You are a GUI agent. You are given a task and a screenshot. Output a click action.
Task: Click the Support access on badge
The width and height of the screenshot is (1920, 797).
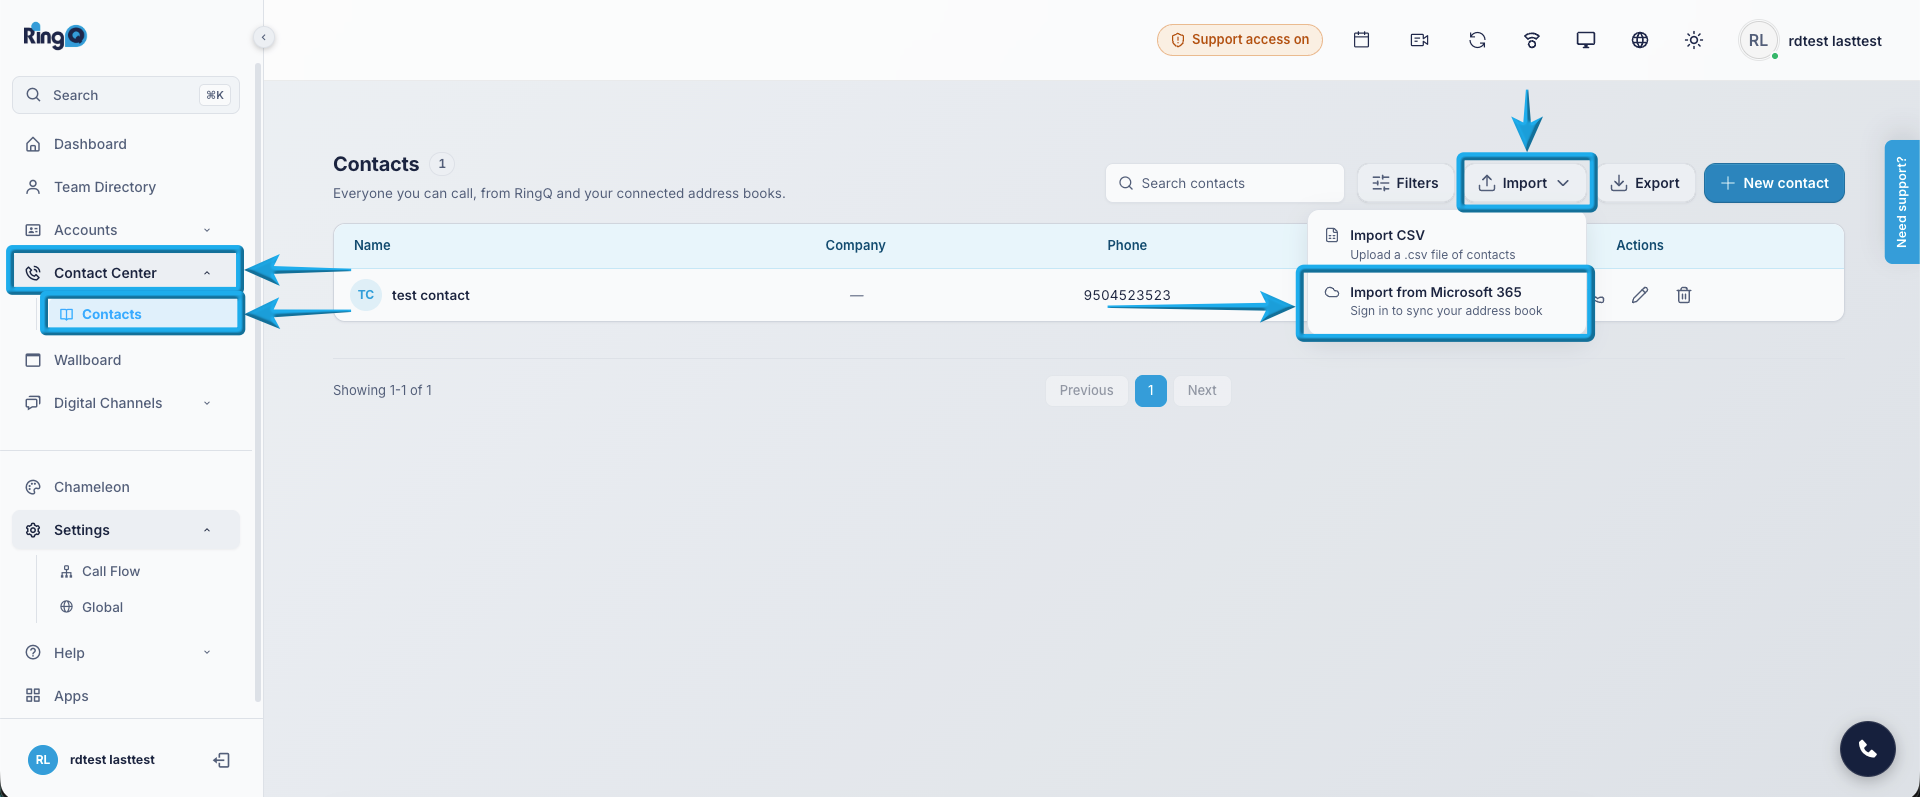1240,40
